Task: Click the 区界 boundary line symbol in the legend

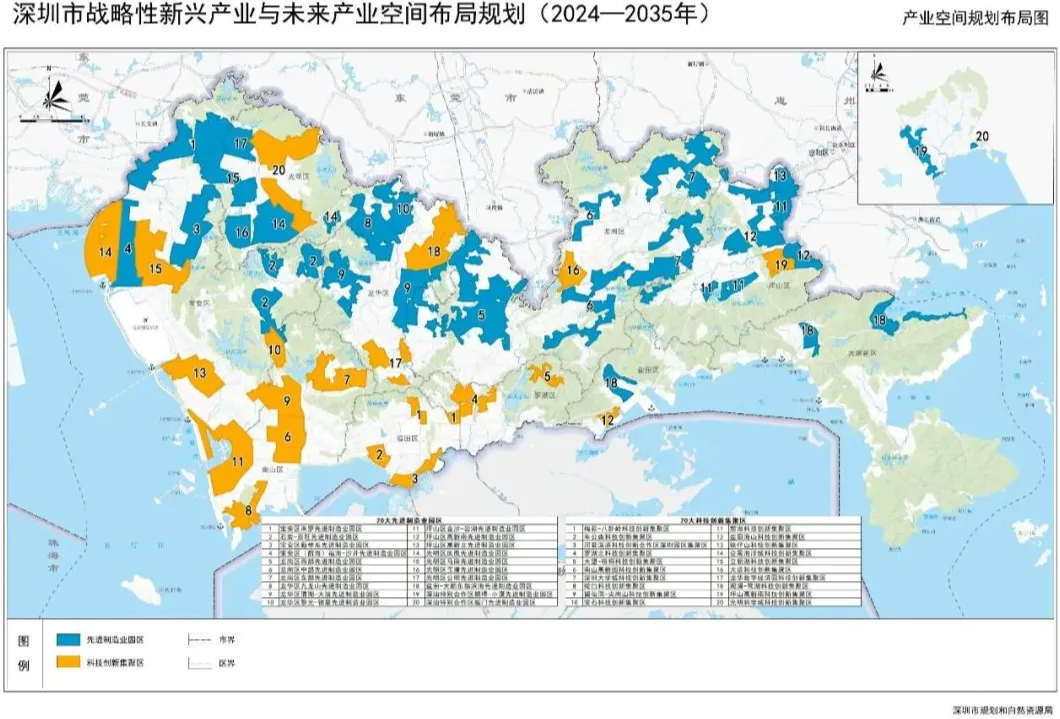Action: pyautogui.click(x=200, y=663)
